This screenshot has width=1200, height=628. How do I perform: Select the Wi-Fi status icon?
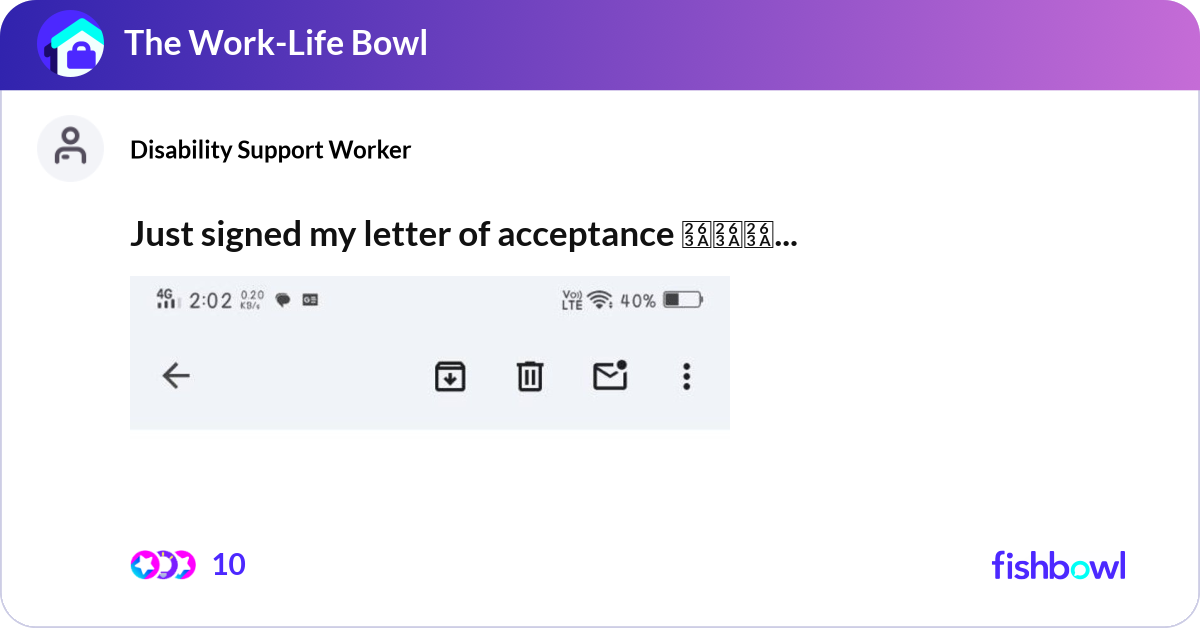pos(597,299)
